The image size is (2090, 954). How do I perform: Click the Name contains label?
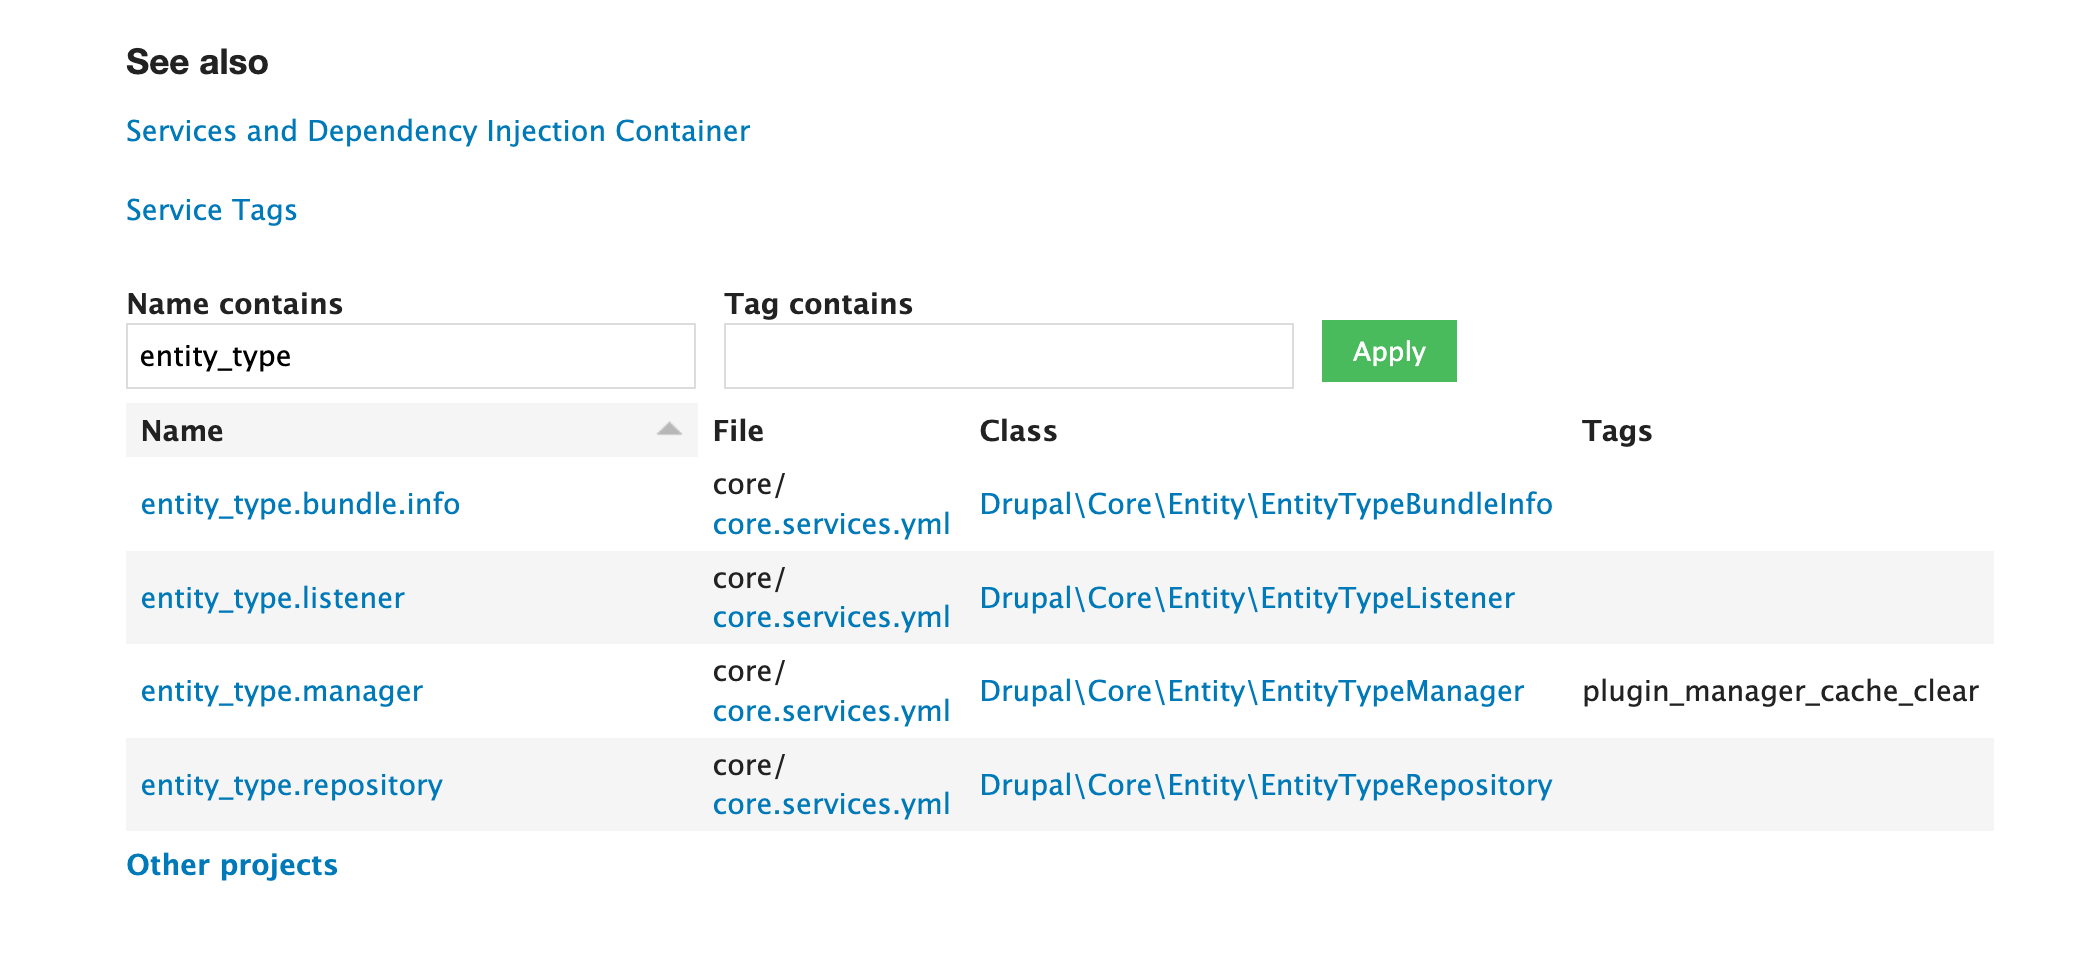235,304
